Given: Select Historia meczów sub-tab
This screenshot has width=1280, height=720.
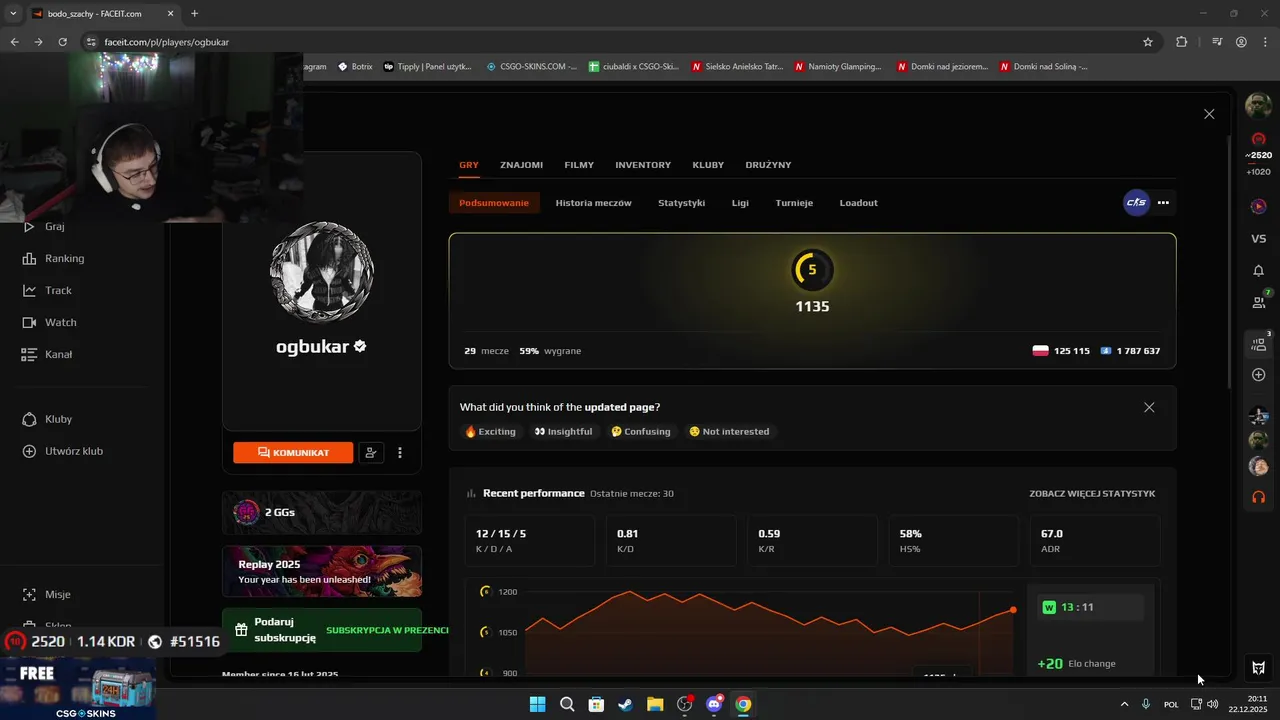Looking at the screenshot, I should tap(593, 203).
